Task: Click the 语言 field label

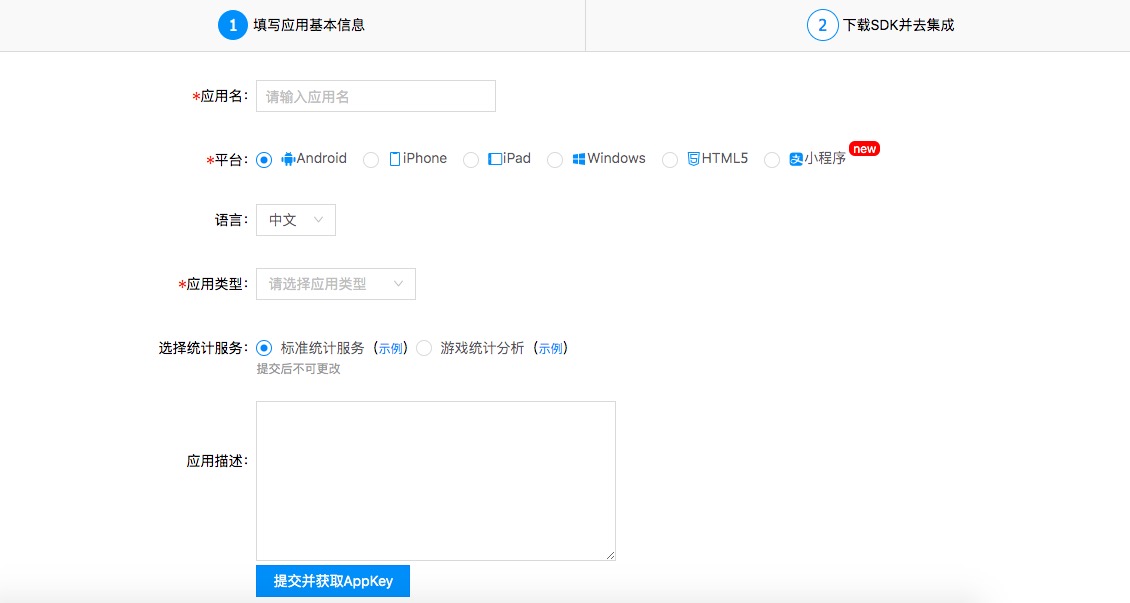Action: 231,220
